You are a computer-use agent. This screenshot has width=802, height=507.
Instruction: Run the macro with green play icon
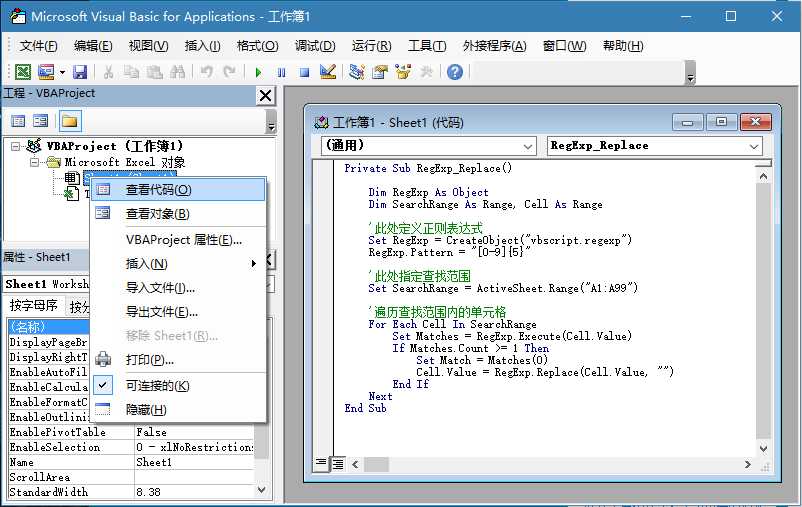258,73
